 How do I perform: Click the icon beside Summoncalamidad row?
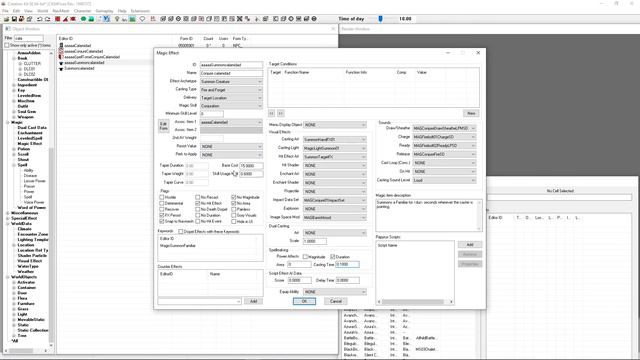(x=61, y=69)
